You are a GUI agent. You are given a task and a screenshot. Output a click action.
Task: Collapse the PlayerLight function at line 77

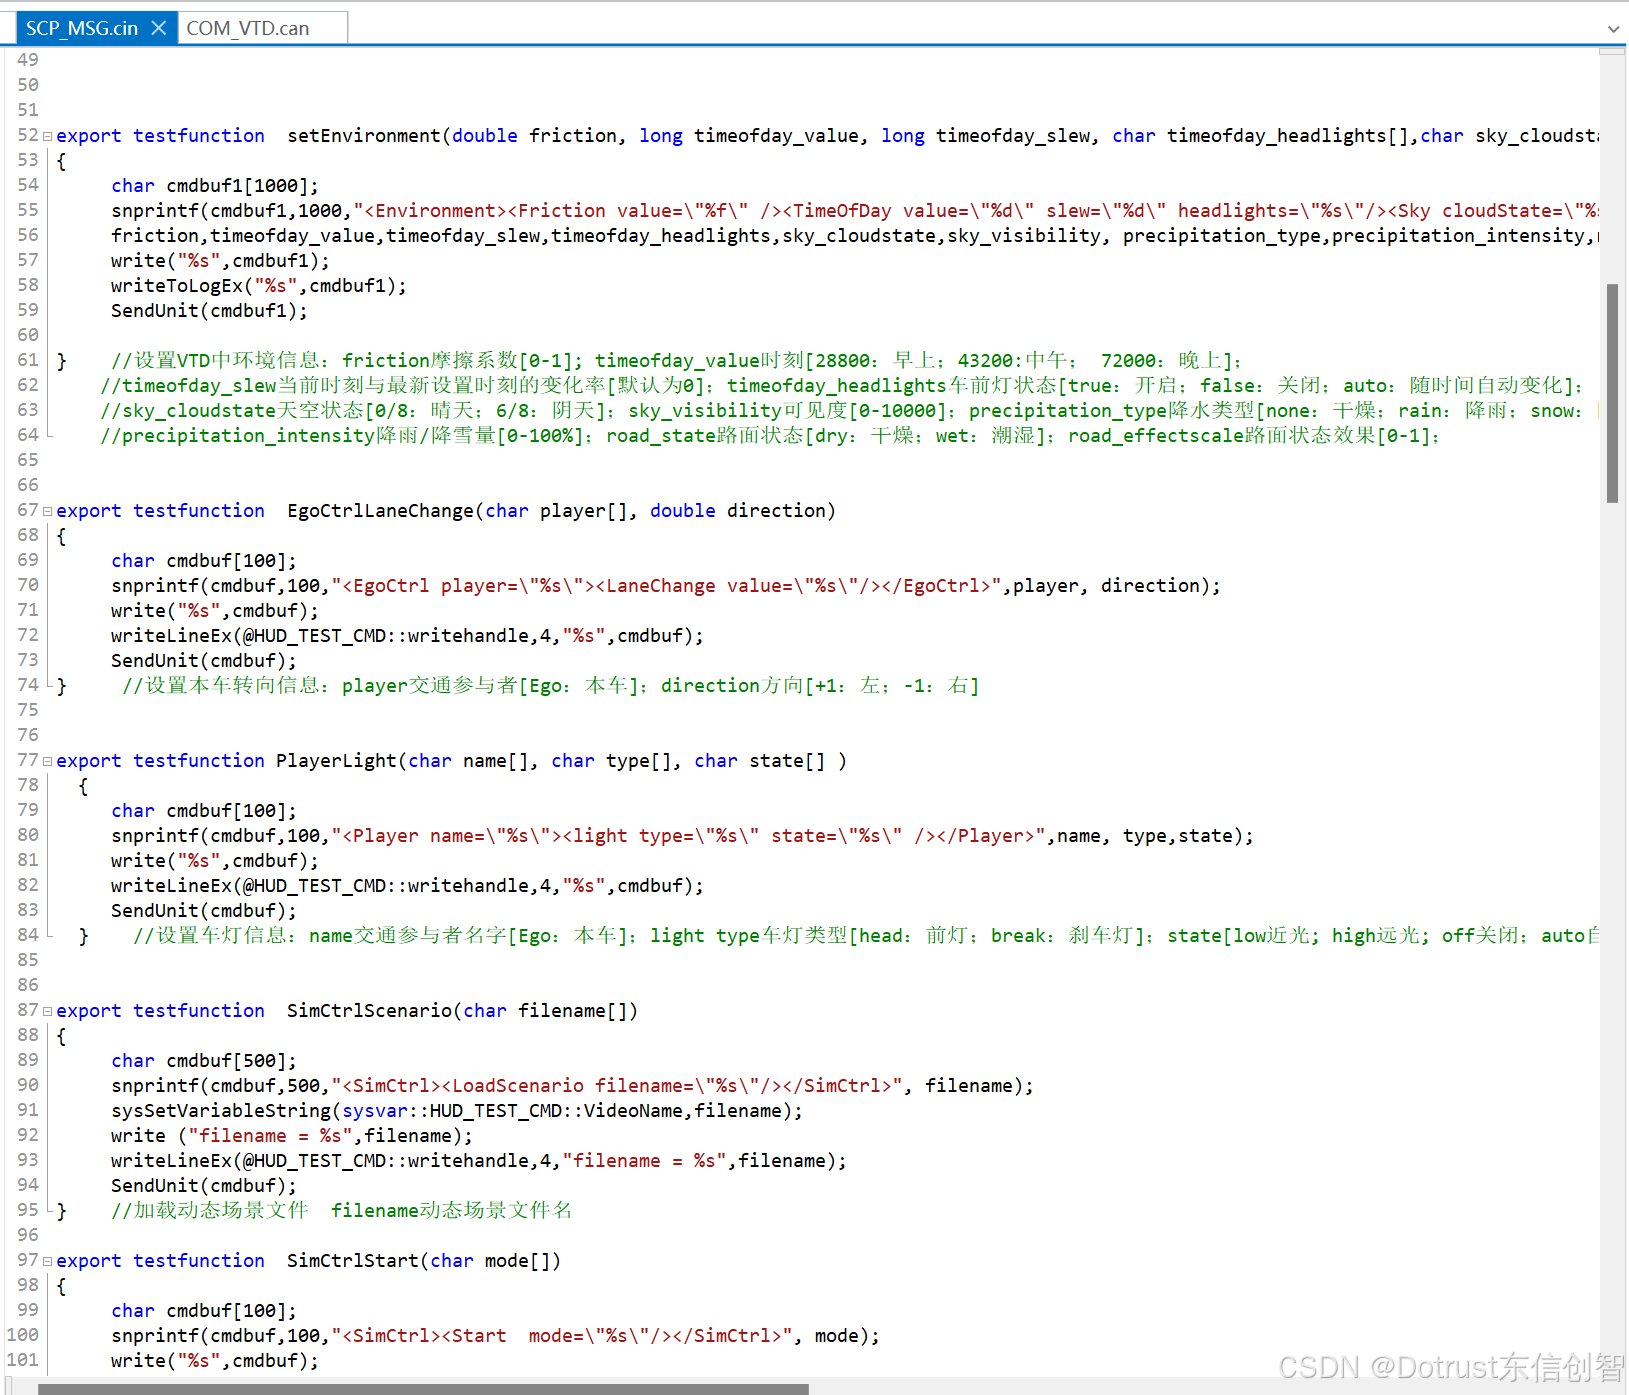pos(47,761)
